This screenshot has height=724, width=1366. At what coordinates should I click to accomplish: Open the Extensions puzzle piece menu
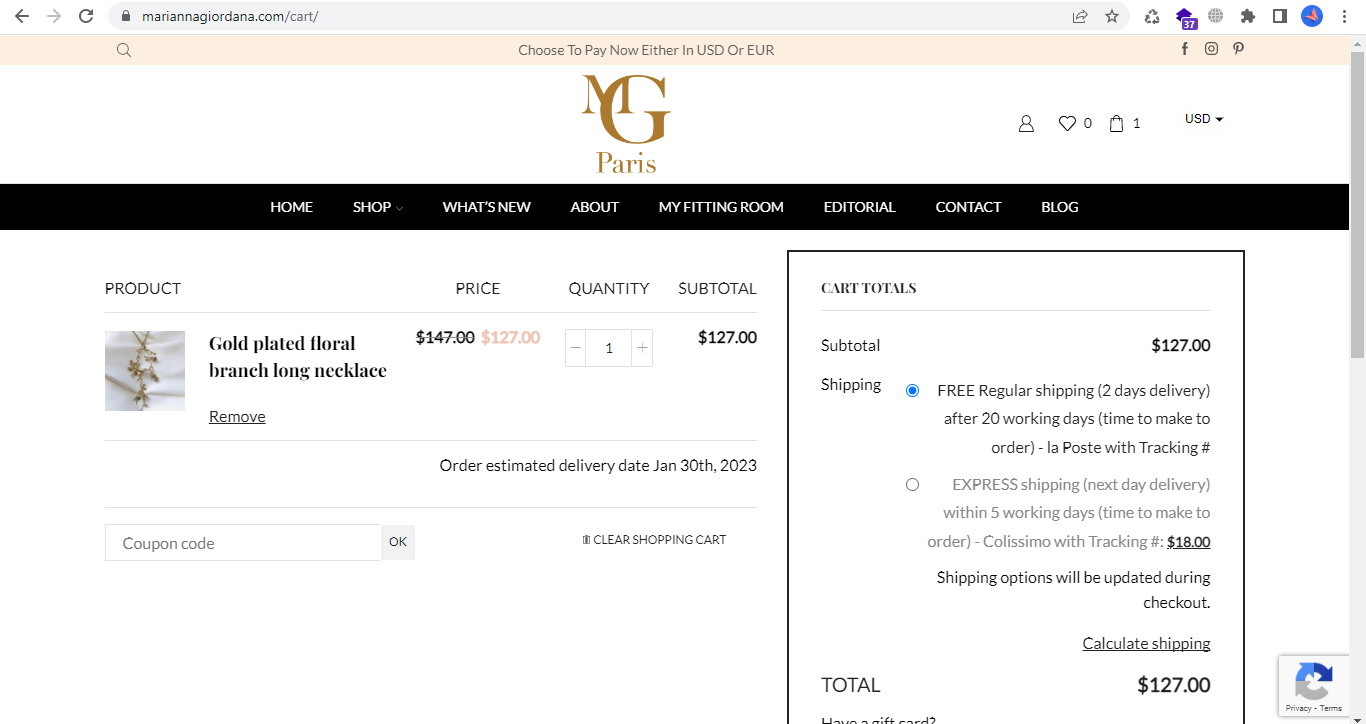[x=1247, y=16]
